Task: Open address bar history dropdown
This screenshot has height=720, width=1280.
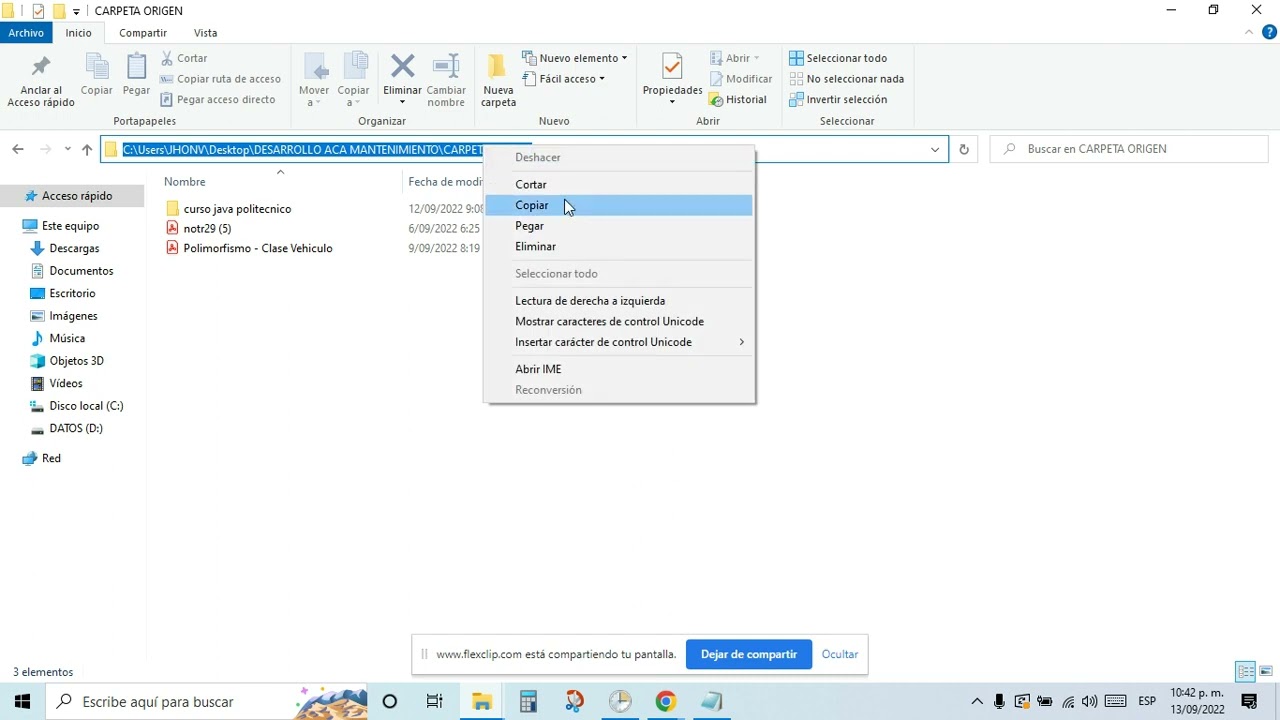Action: (x=935, y=149)
